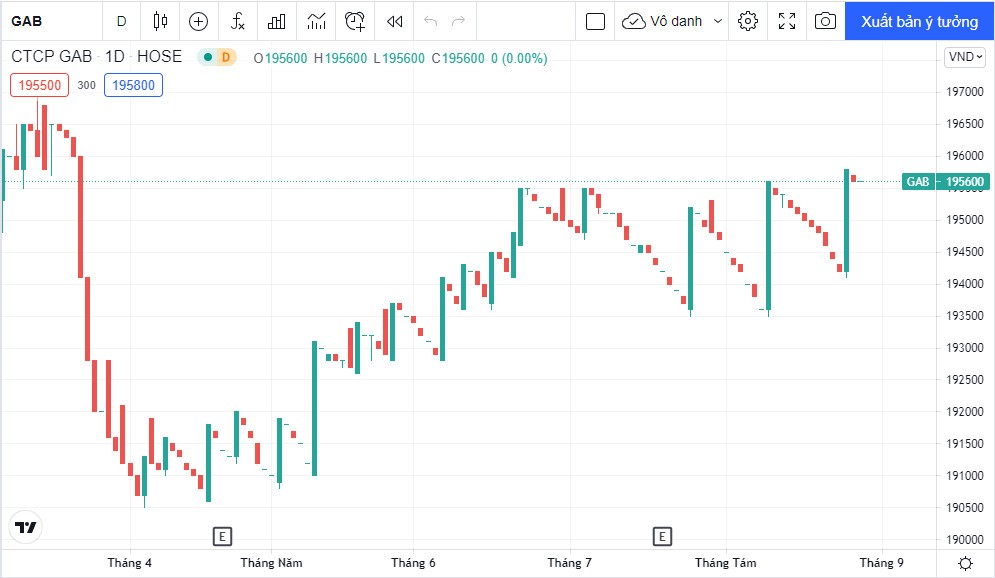
Task: Click the Tháng 6 time axis label
Action: [x=413, y=563]
